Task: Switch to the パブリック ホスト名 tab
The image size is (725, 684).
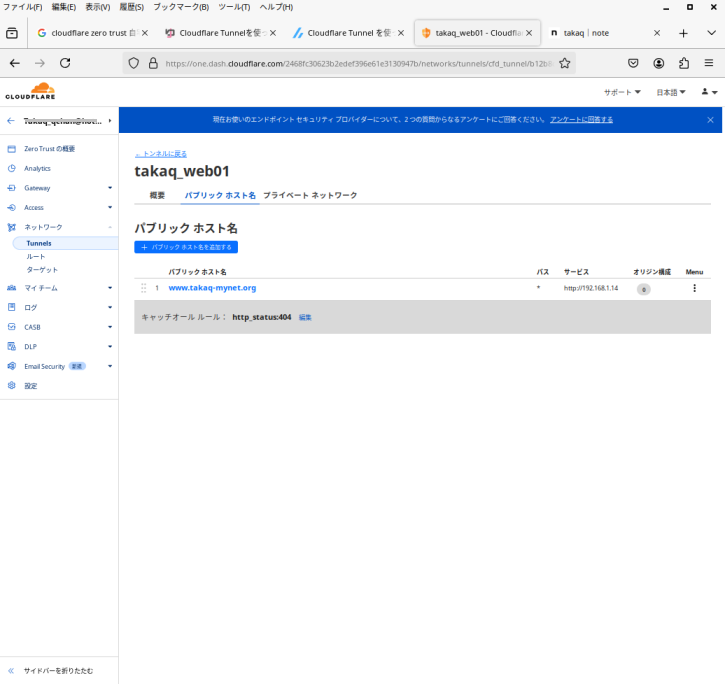Action: (220, 195)
